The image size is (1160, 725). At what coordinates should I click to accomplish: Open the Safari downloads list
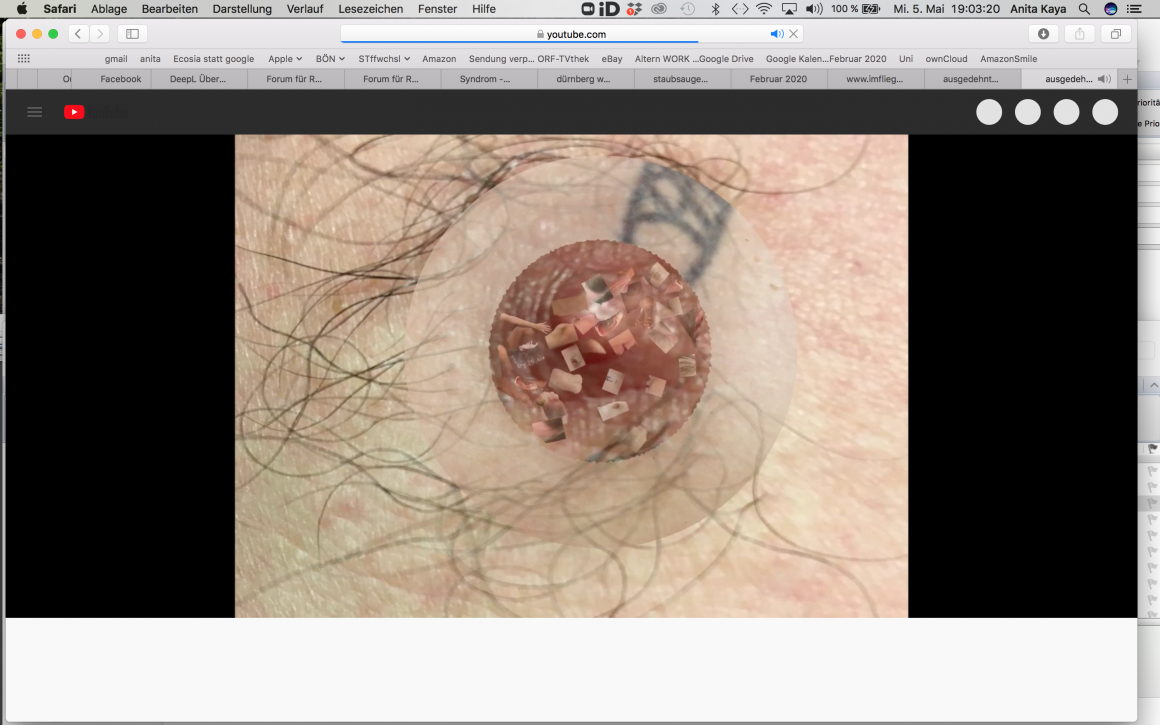pos(1043,34)
